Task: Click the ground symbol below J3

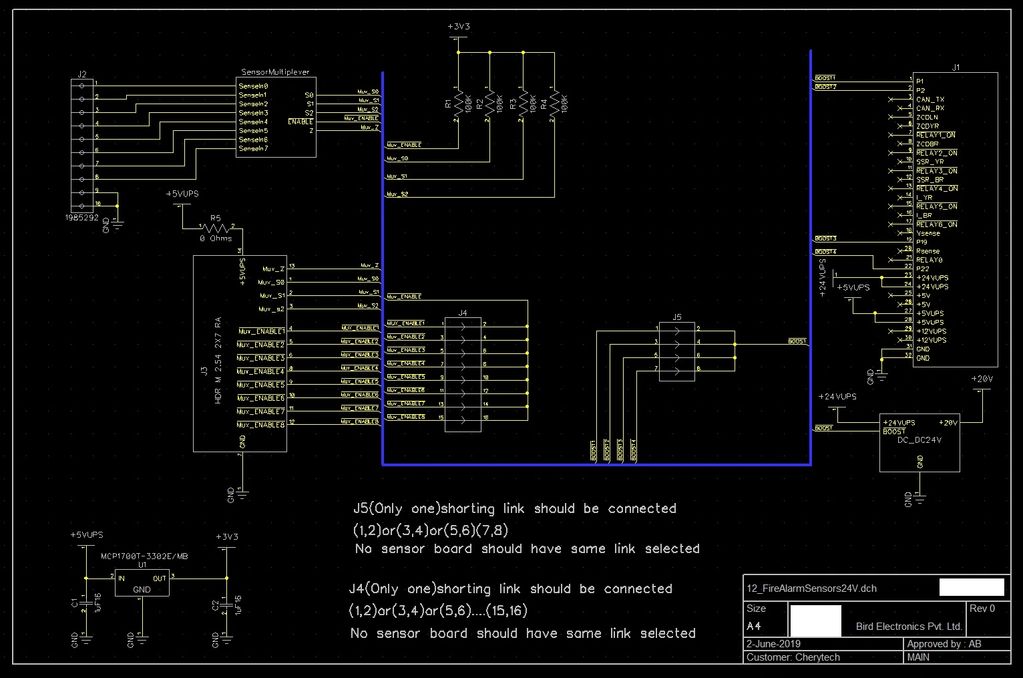Action: coord(241,494)
